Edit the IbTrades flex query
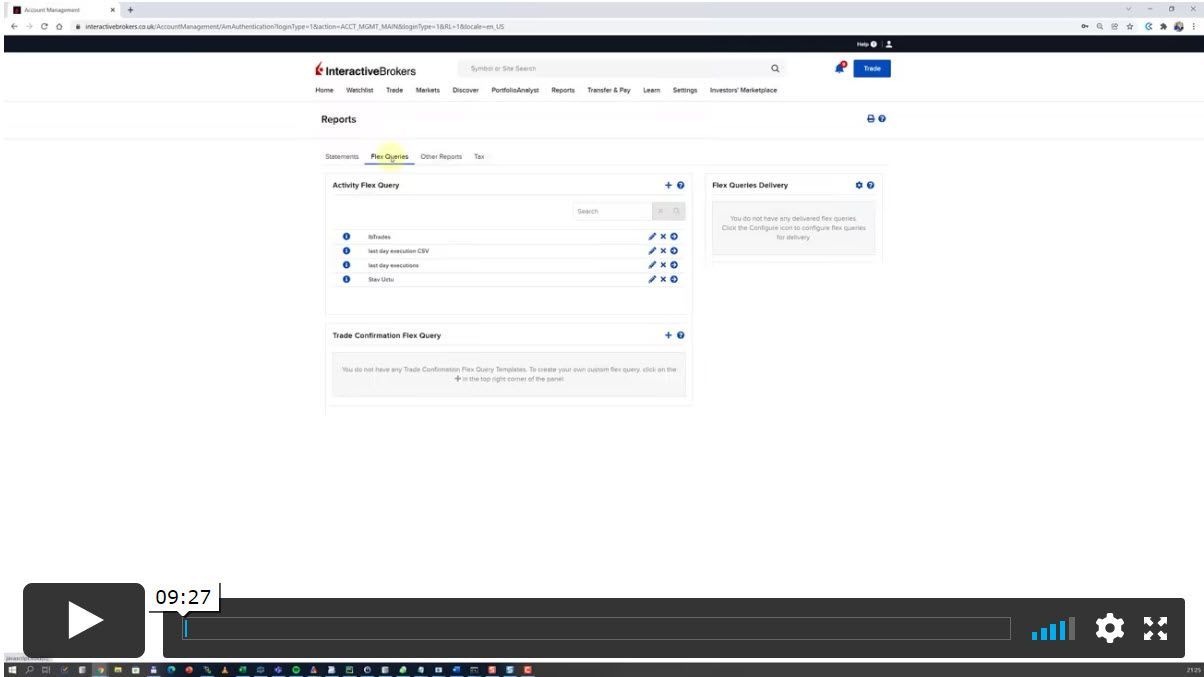1204x677 pixels. (652, 237)
